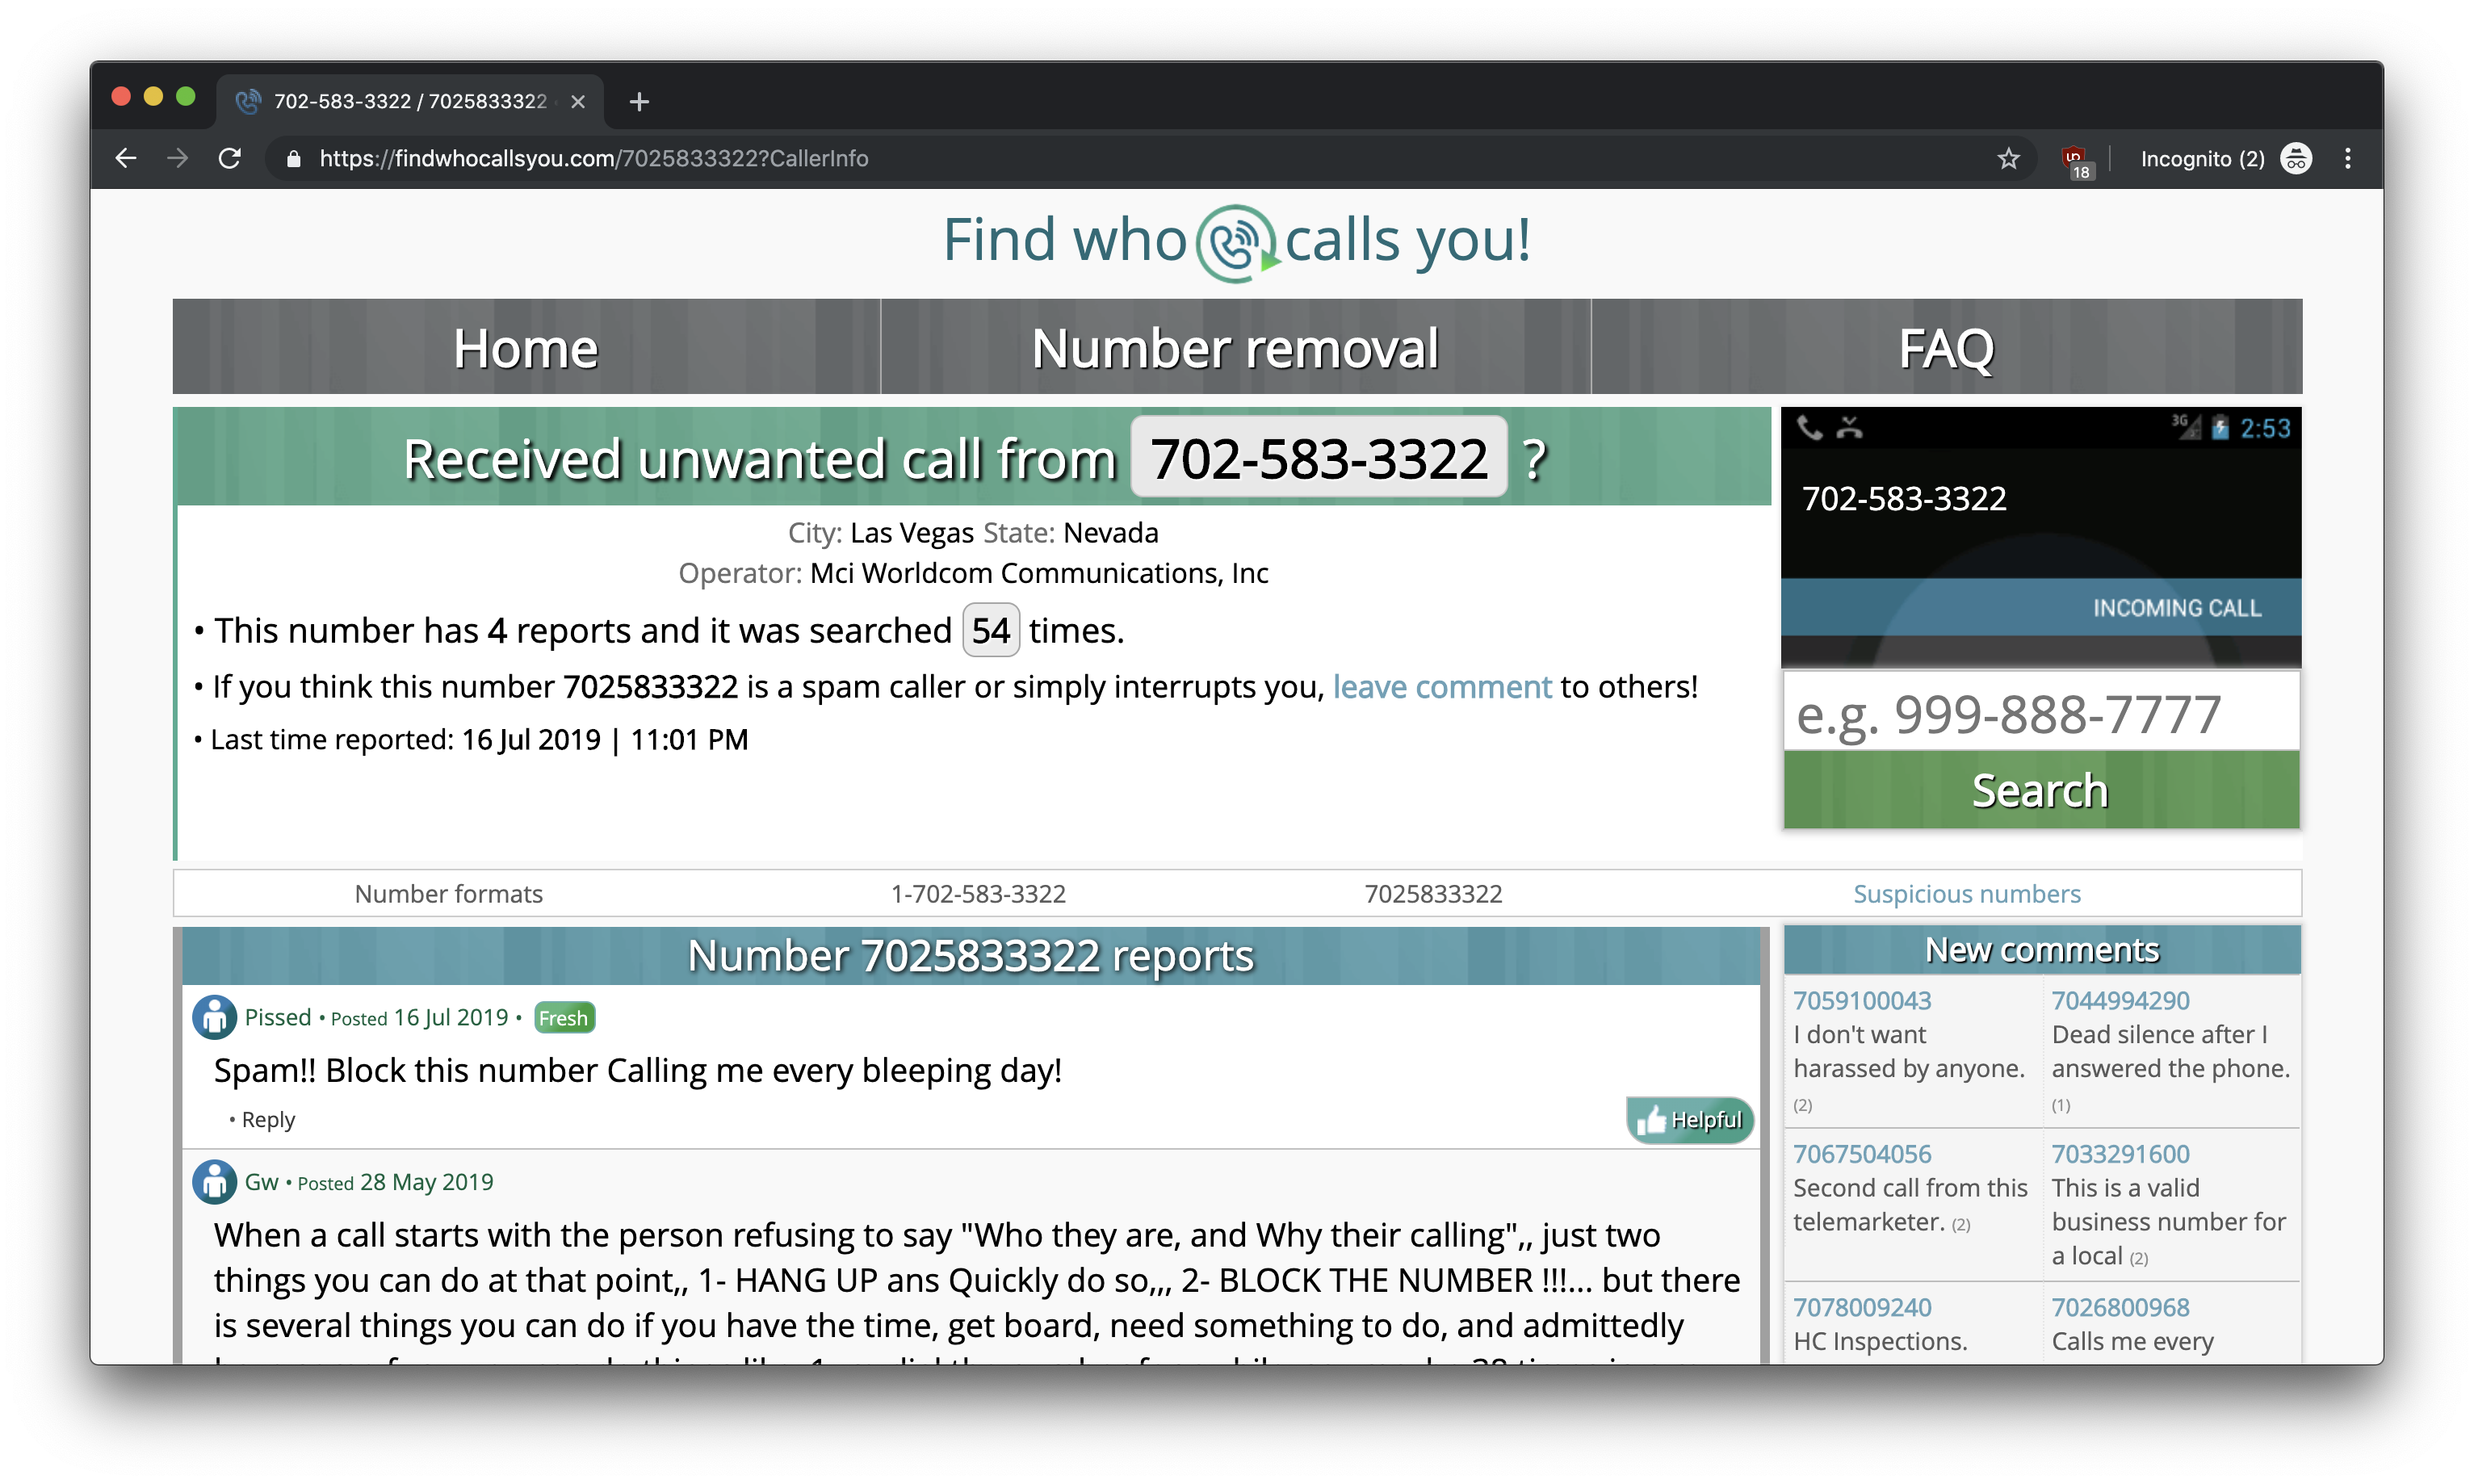Image resolution: width=2474 pixels, height=1484 pixels.
Task: Open Chrome three-dot menu
Action: 2347,158
